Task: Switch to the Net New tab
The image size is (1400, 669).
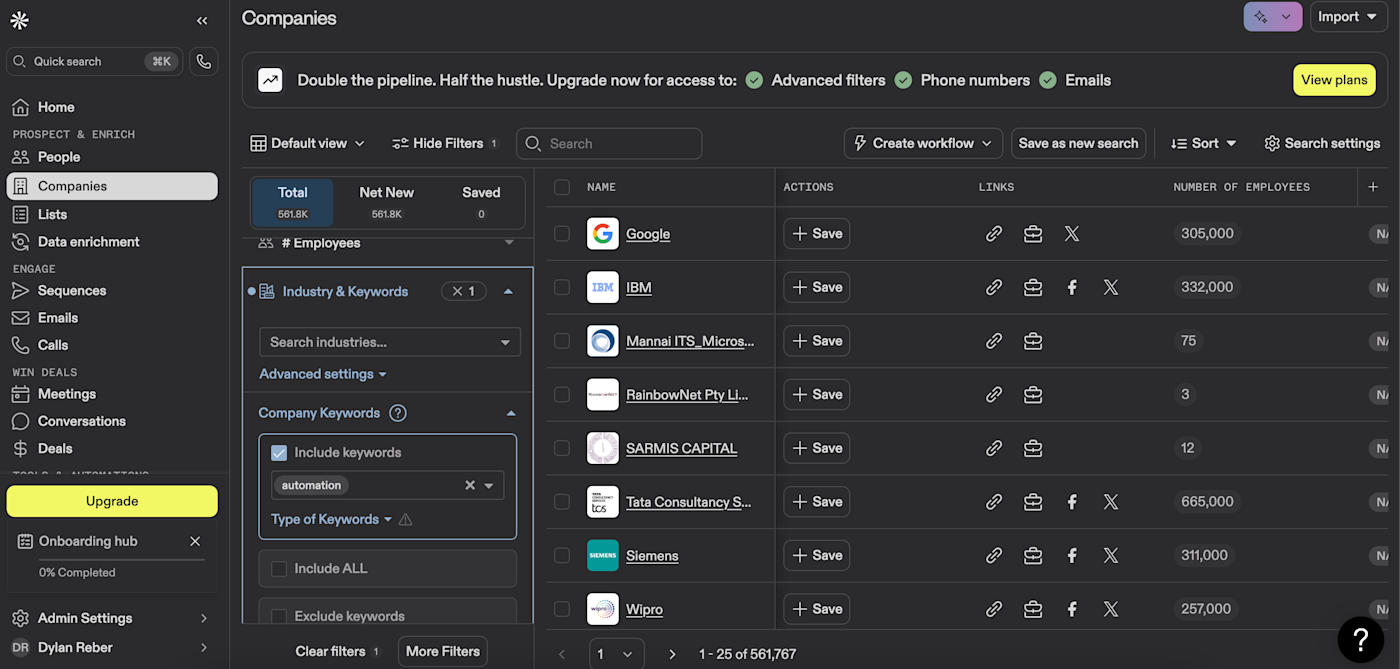Action: tap(386, 201)
